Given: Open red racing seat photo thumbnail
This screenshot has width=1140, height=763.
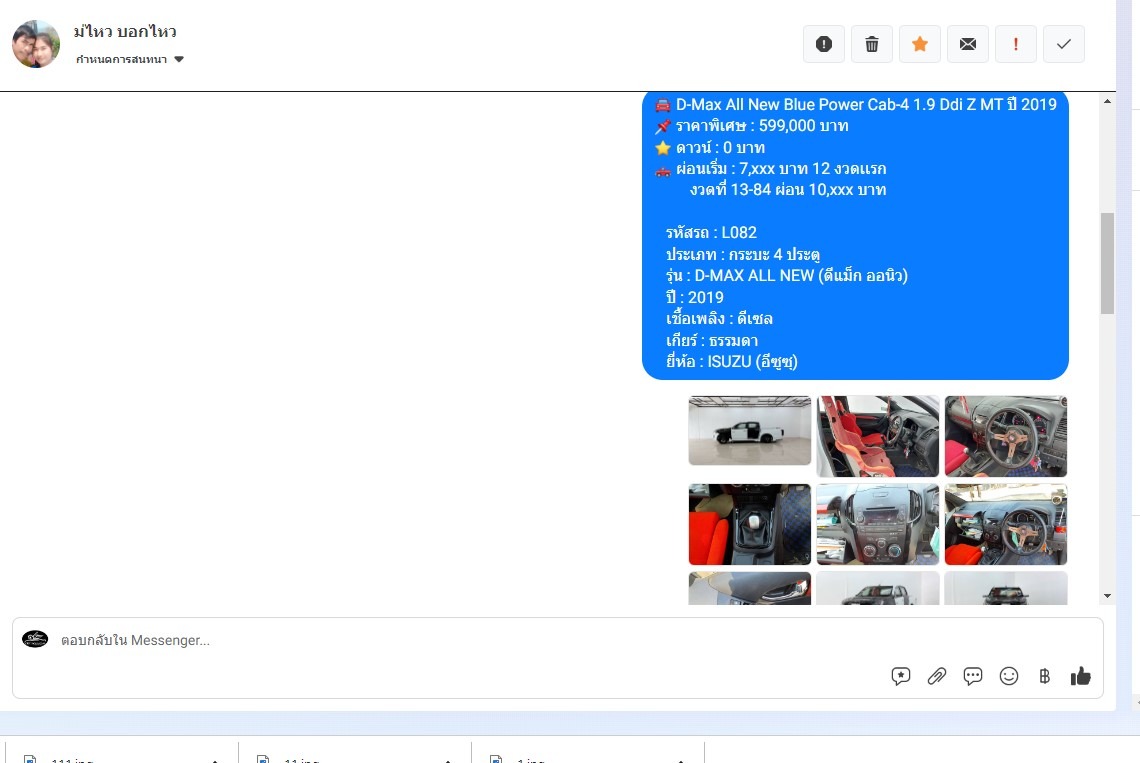Looking at the screenshot, I should point(878,436).
